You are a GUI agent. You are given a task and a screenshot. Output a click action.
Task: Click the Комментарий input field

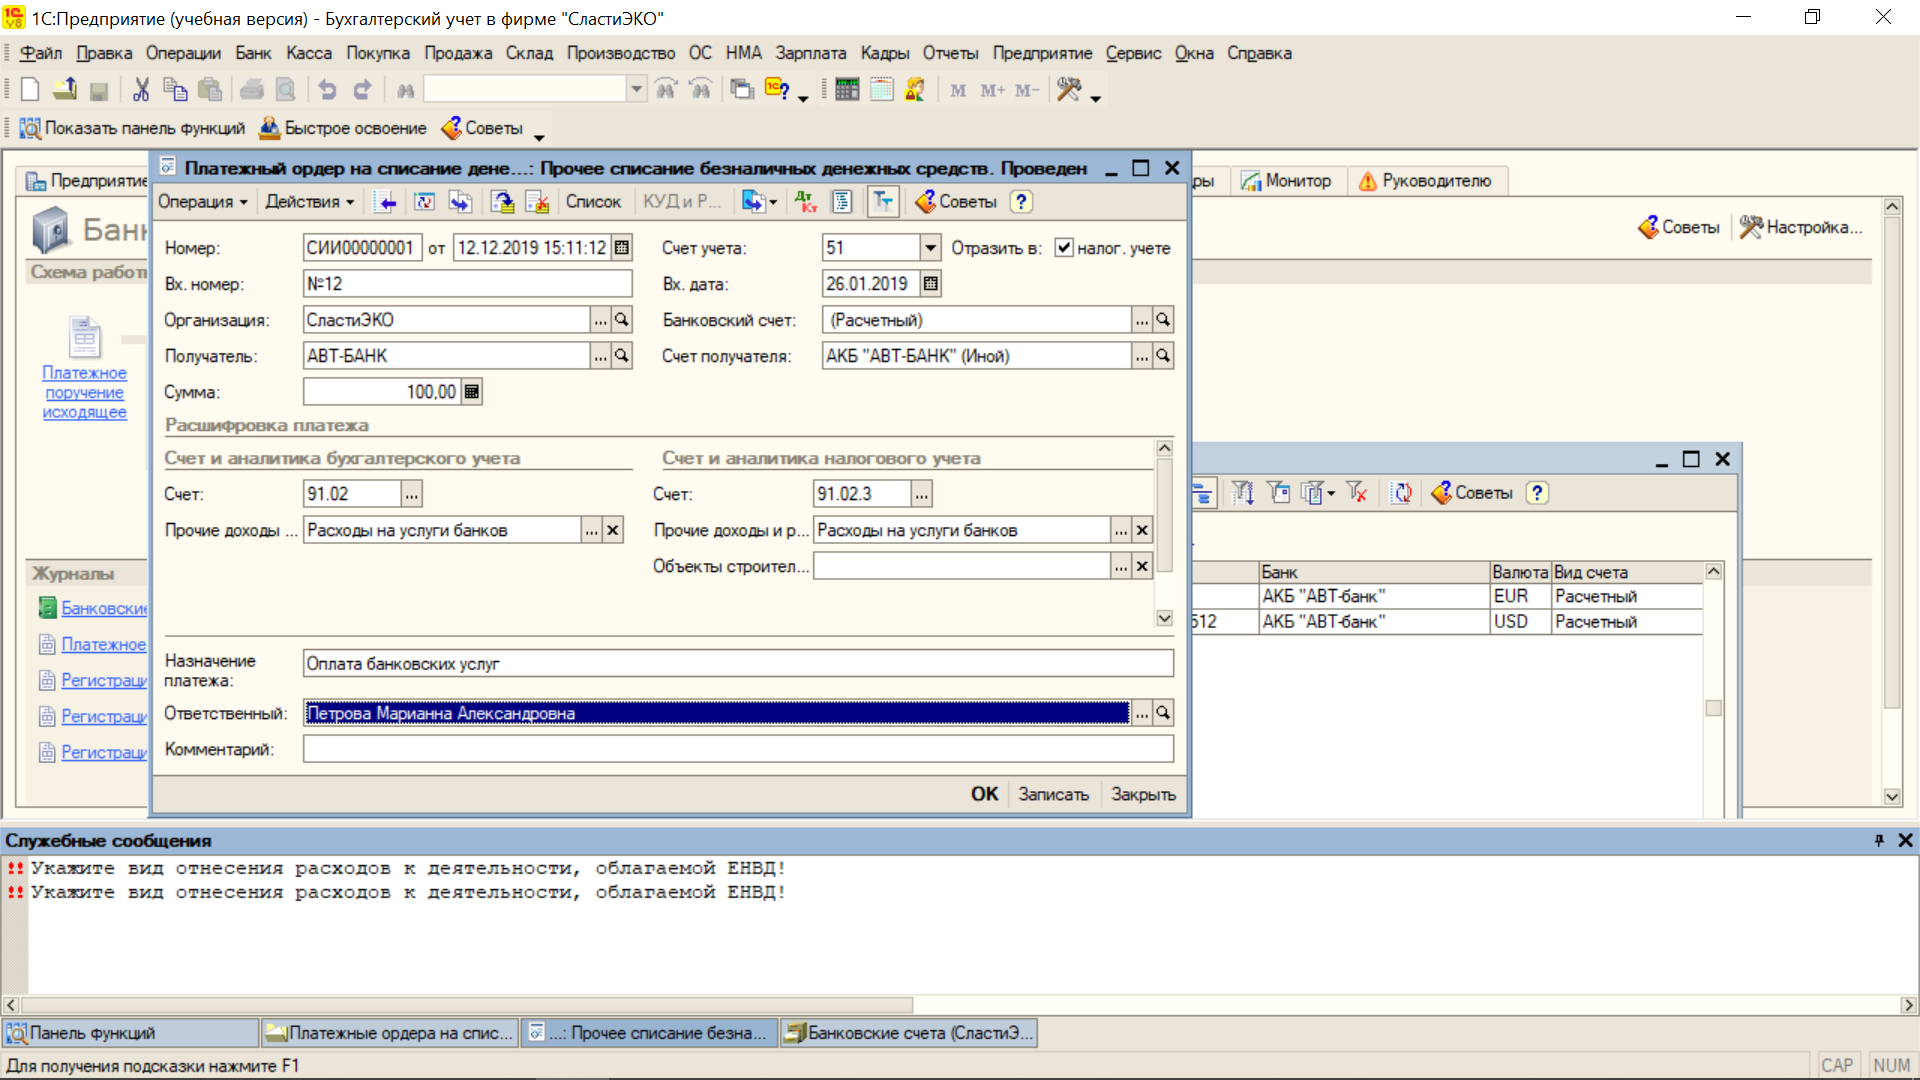point(738,750)
